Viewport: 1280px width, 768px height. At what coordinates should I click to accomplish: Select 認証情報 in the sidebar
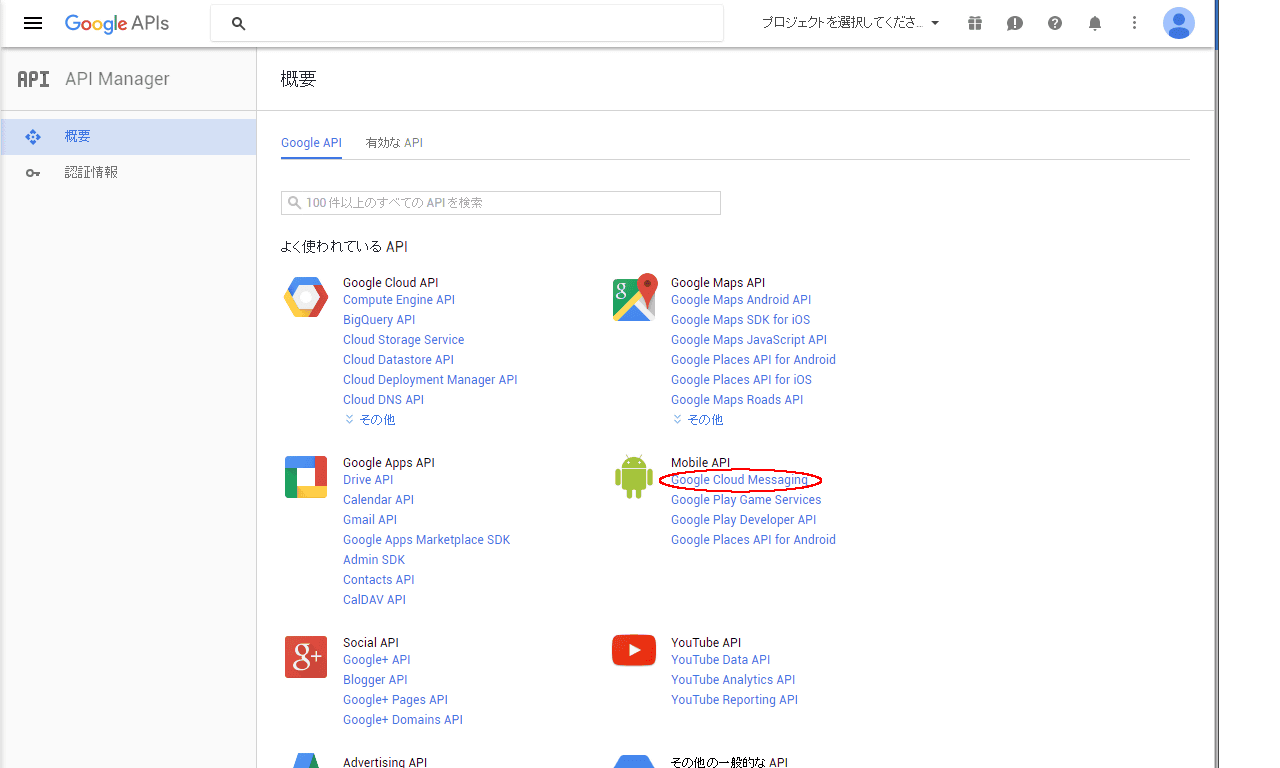128,173
